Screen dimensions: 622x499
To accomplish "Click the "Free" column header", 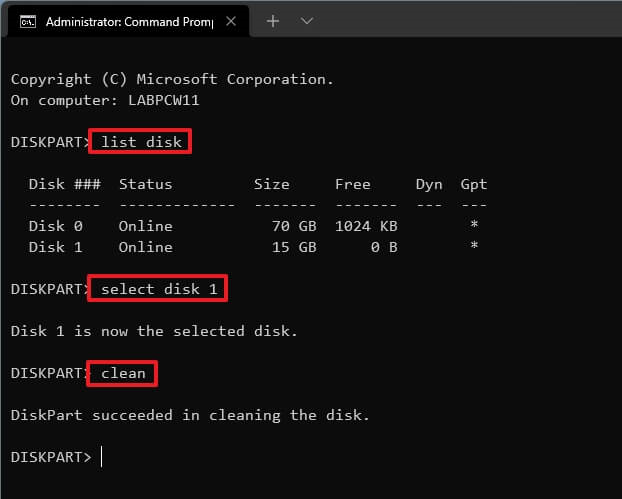I will point(352,184).
